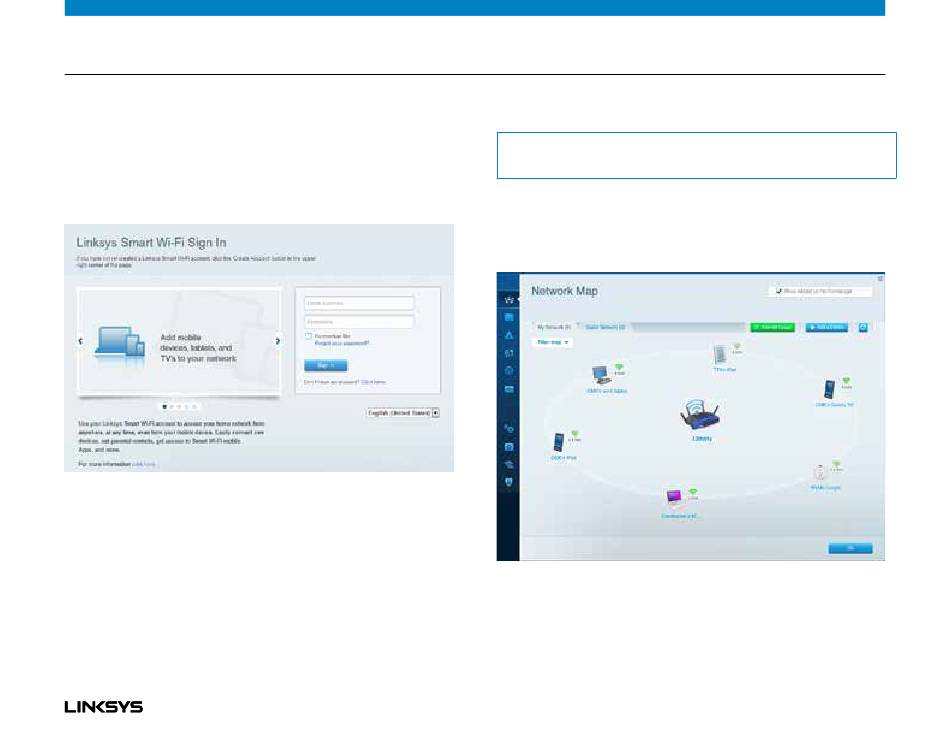
Task: Tick the Remember Me checkbox
Action: coord(308,336)
